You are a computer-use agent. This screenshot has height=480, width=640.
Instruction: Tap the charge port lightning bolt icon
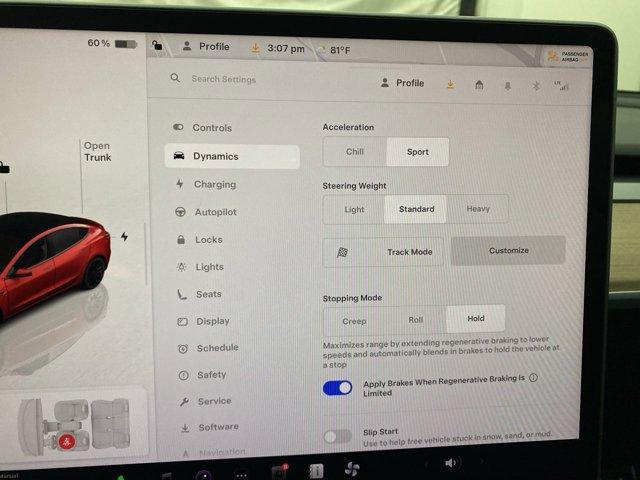(x=124, y=237)
